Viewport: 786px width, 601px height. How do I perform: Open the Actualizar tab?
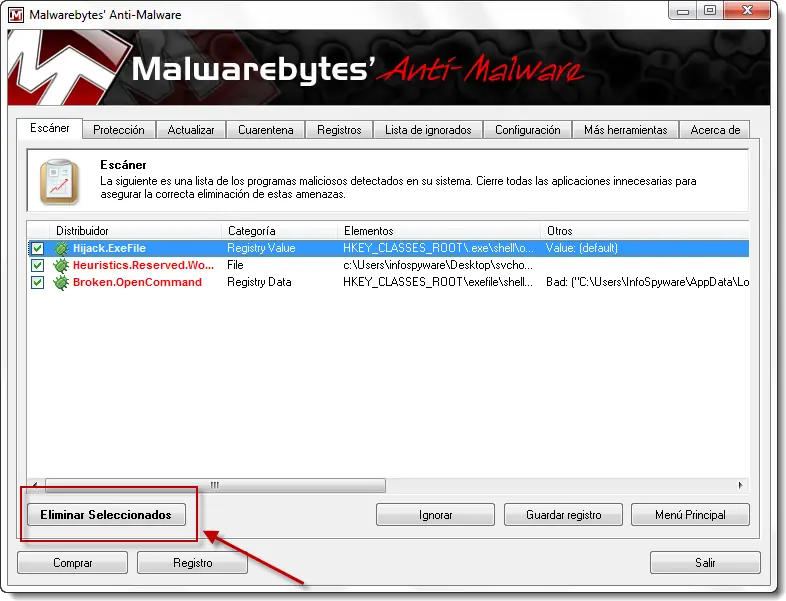tap(191, 130)
